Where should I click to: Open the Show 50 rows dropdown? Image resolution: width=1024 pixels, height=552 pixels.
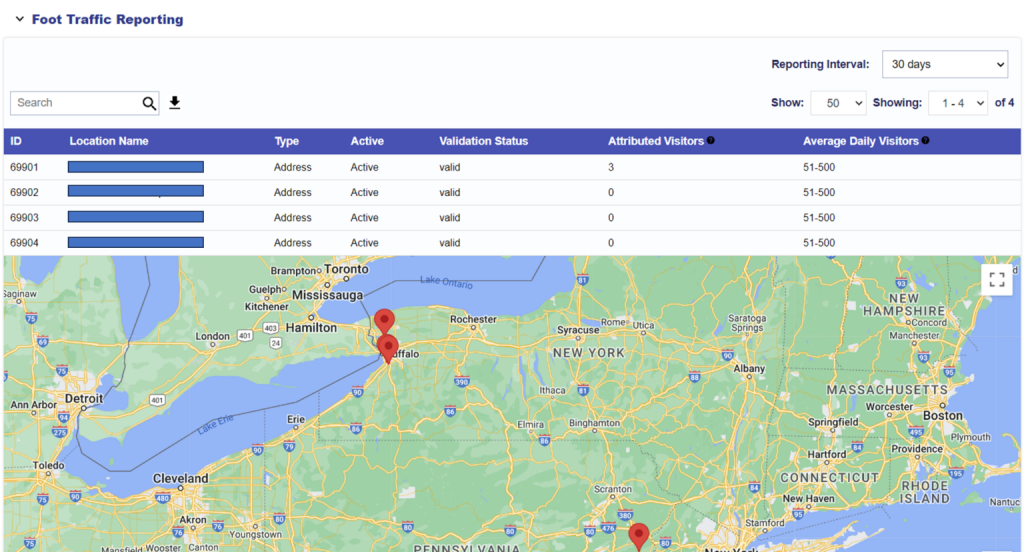838,103
